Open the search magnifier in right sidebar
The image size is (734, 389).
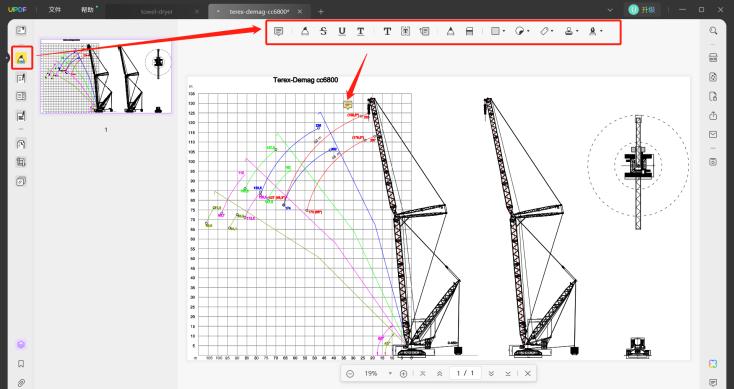[713, 31]
